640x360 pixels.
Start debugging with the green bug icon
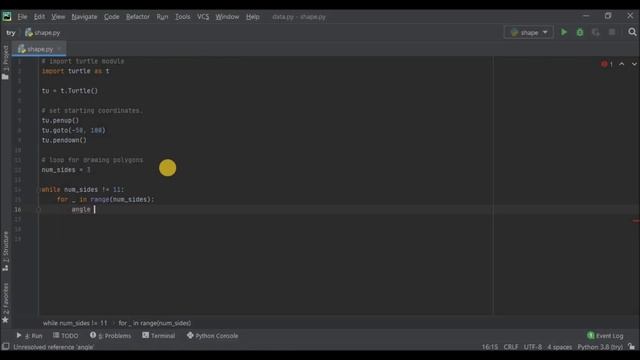click(x=580, y=32)
